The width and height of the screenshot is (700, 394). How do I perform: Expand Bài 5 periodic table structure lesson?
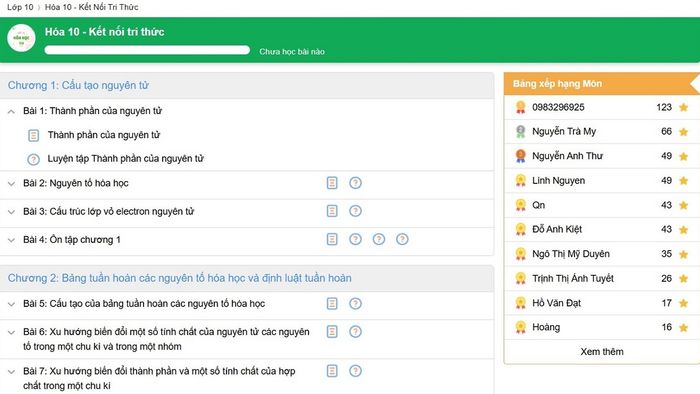[x=11, y=304]
